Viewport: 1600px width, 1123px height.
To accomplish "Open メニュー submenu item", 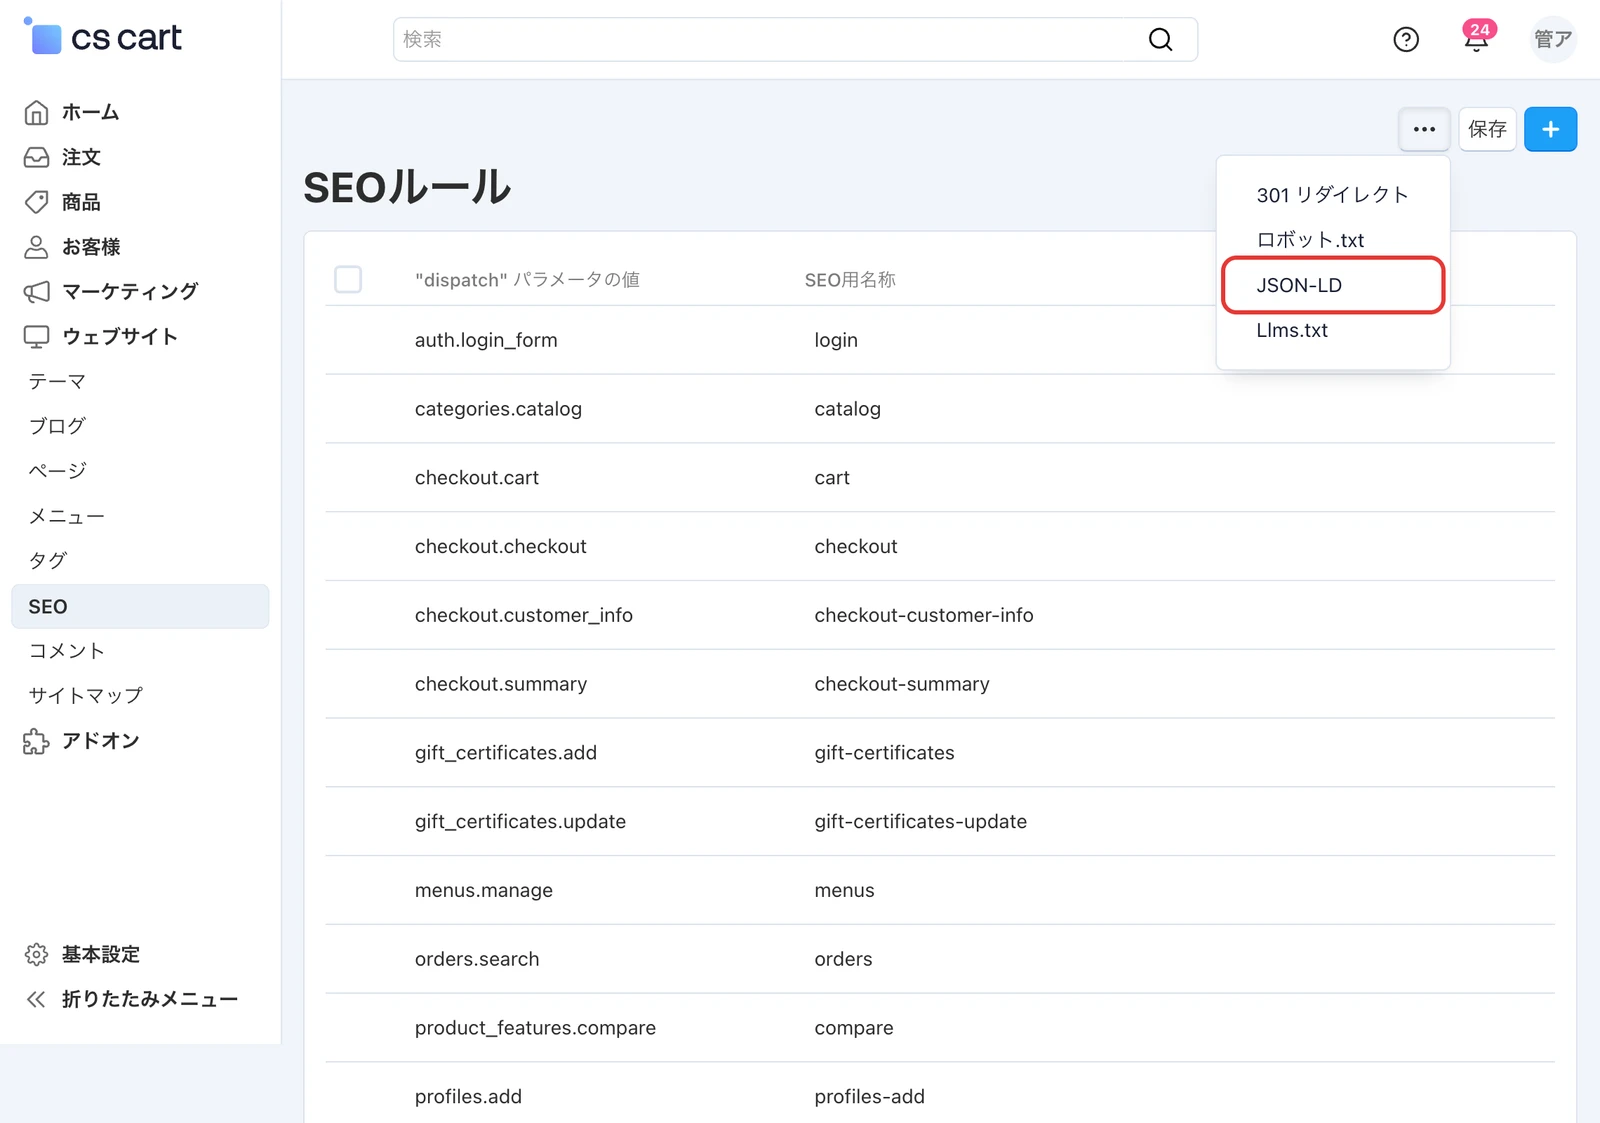I will (66, 516).
